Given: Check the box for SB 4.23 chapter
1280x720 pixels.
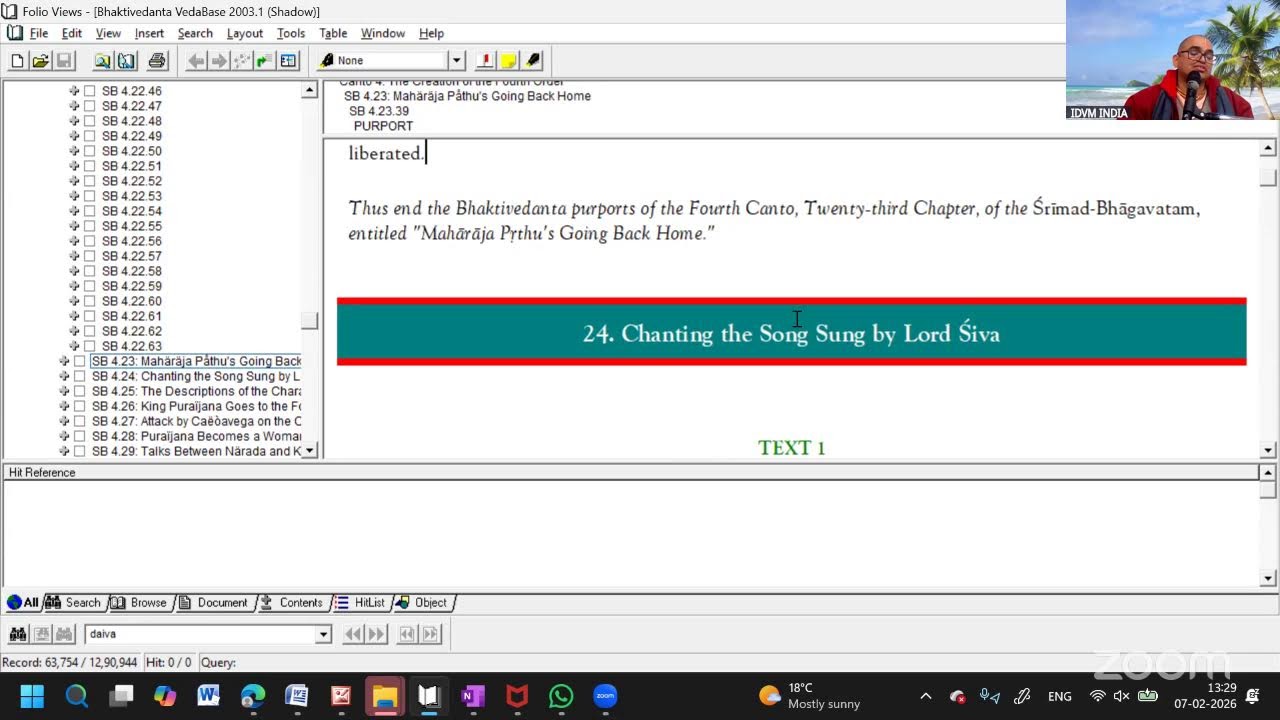Looking at the screenshot, I should click(x=79, y=361).
